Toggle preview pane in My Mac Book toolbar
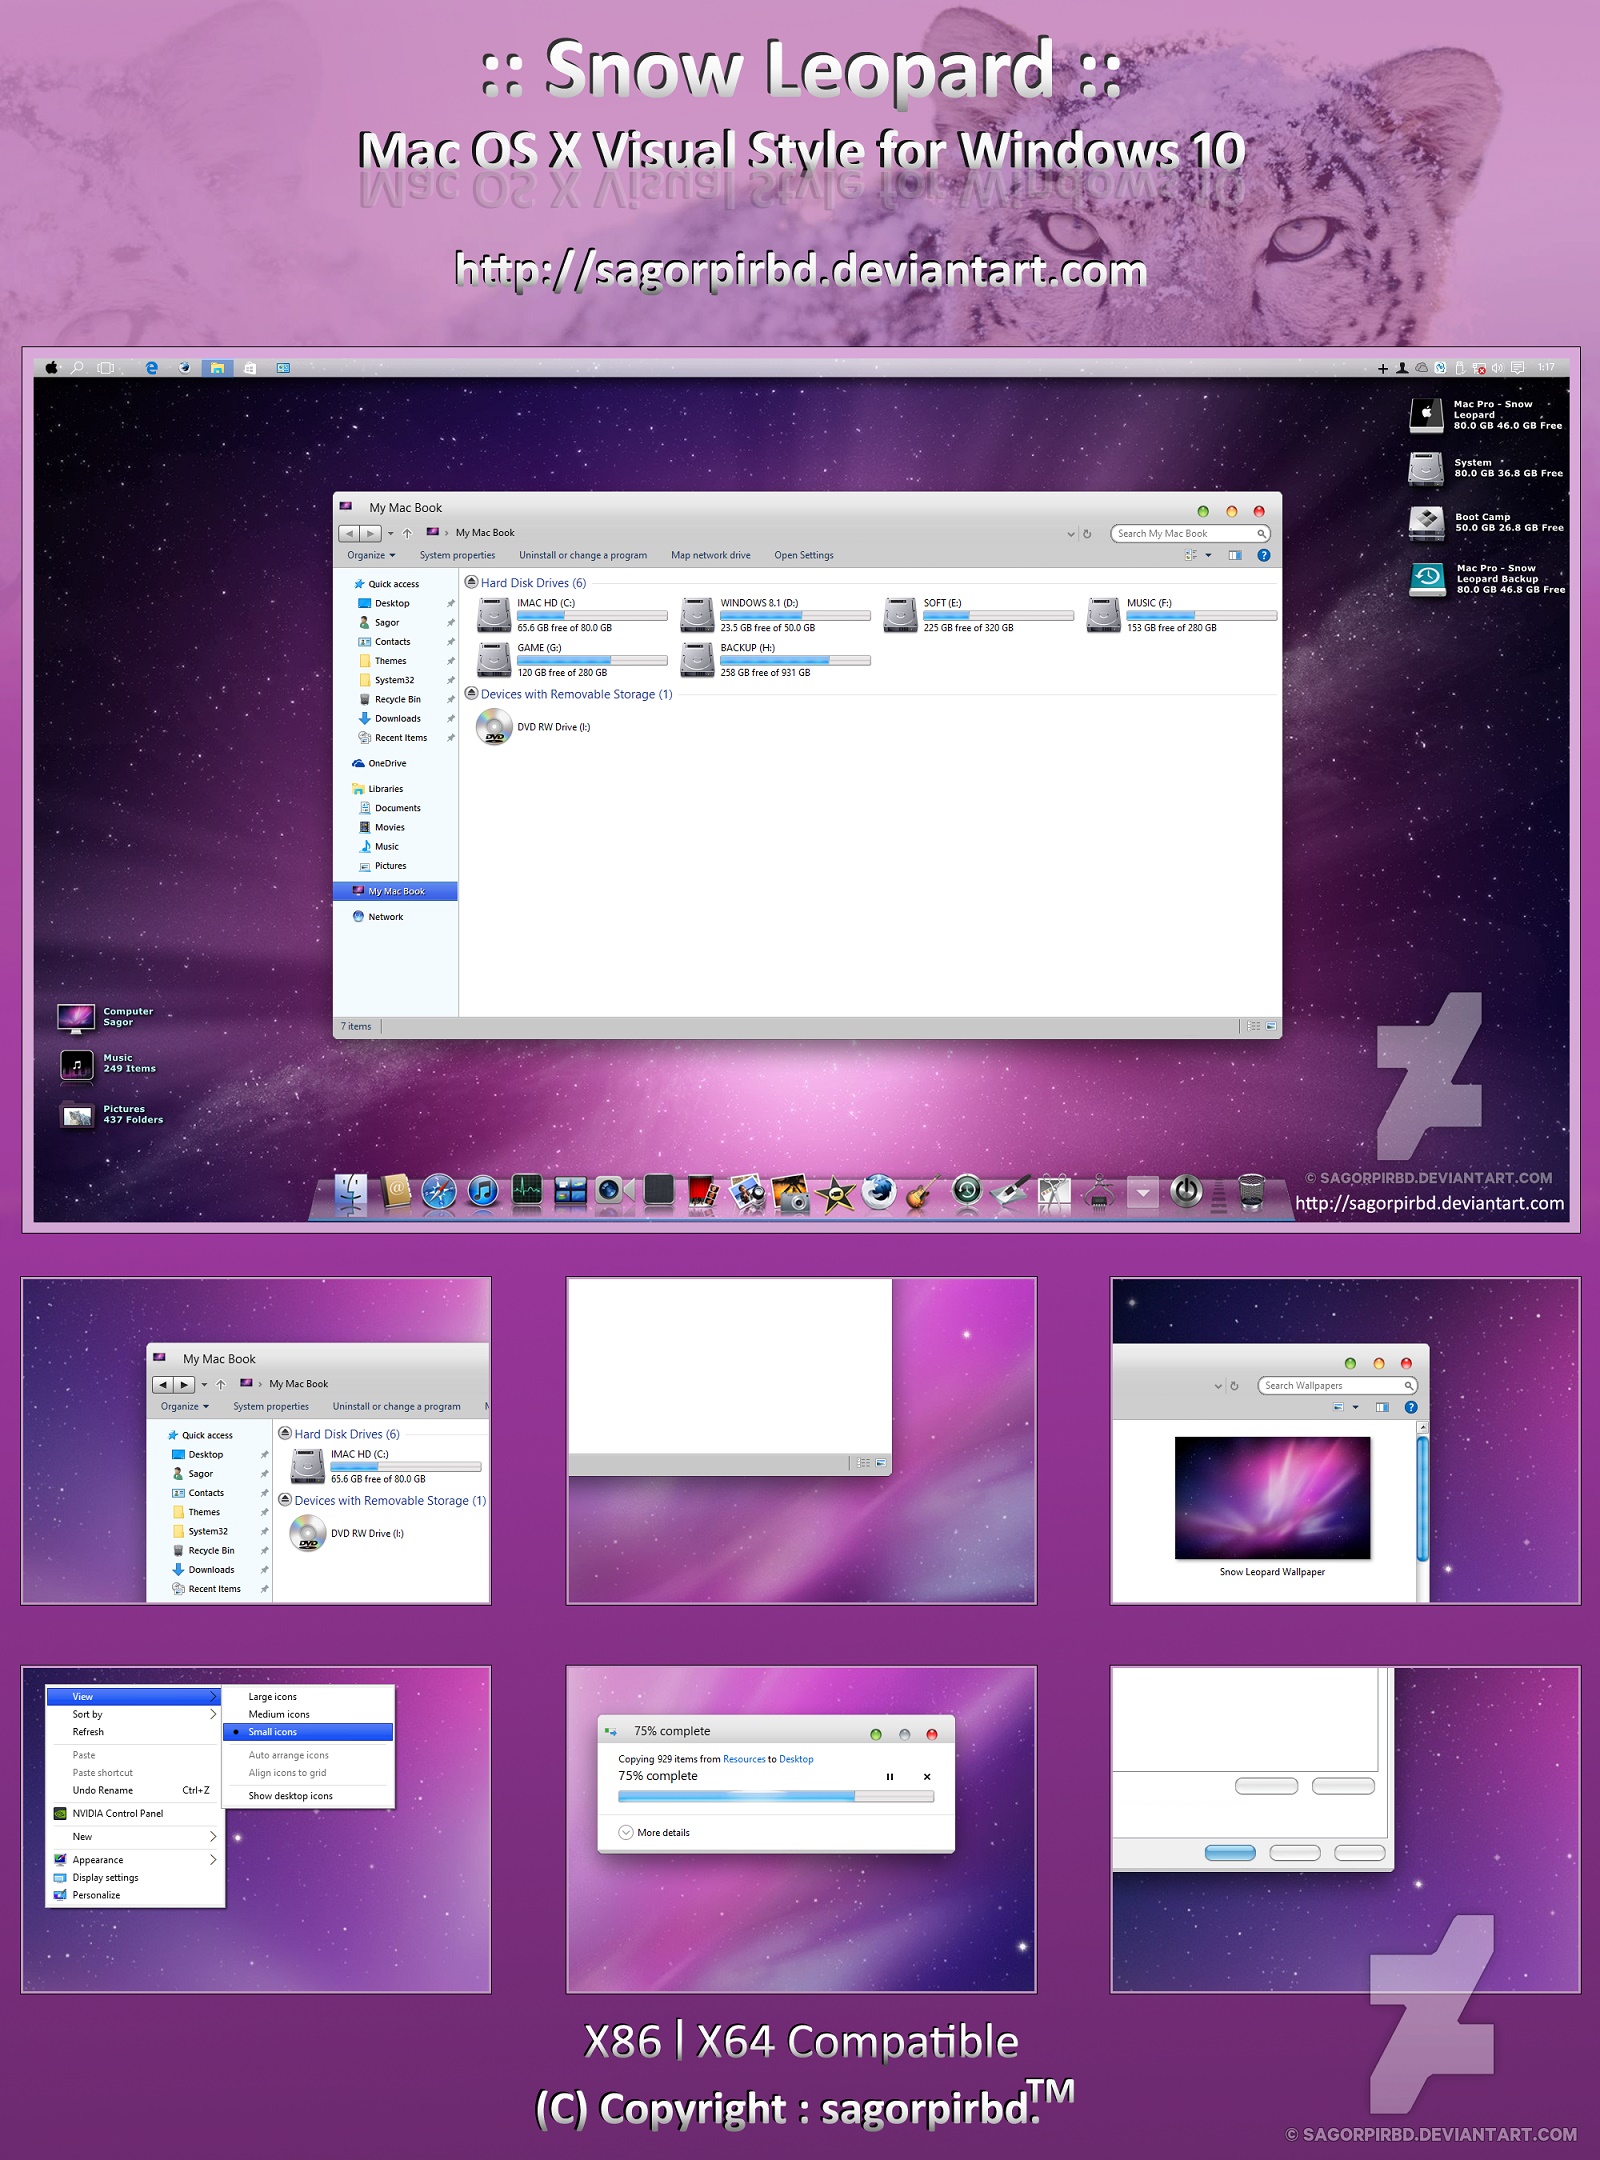 coord(1235,555)
